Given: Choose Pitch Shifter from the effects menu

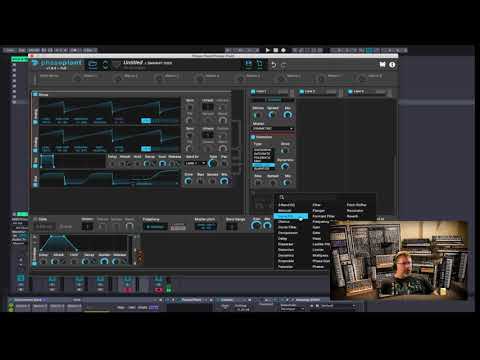Looking at the screenshot, I should (x=356, y=205).
